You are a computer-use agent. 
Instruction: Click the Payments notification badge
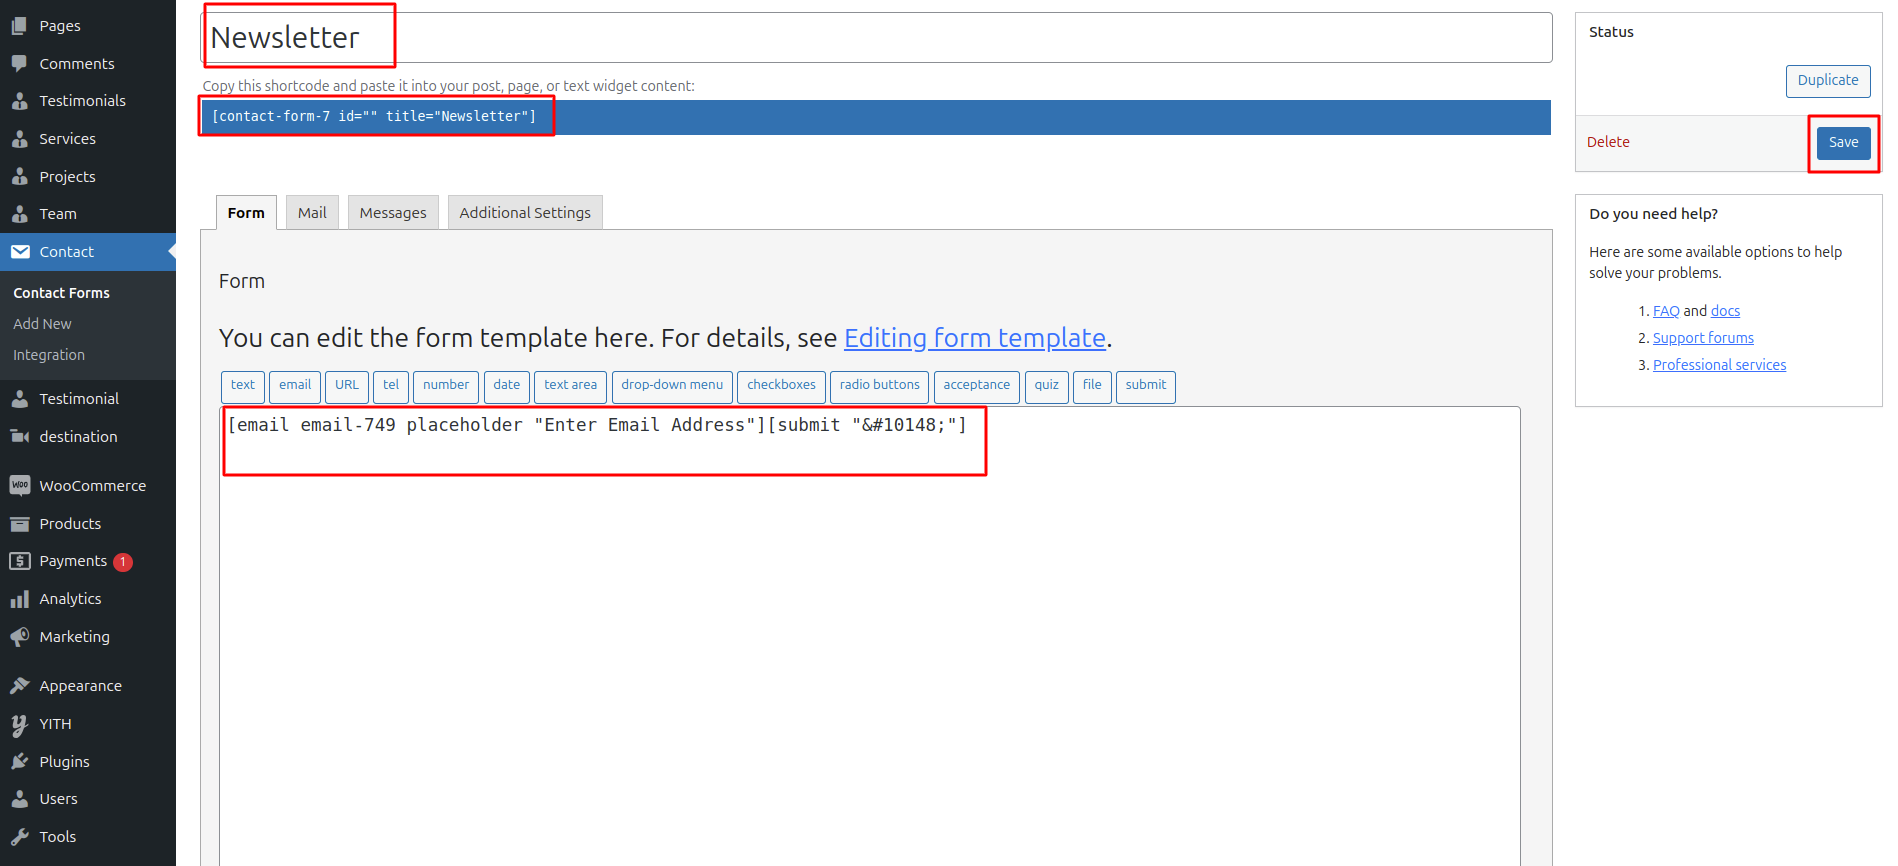point(123,562)
